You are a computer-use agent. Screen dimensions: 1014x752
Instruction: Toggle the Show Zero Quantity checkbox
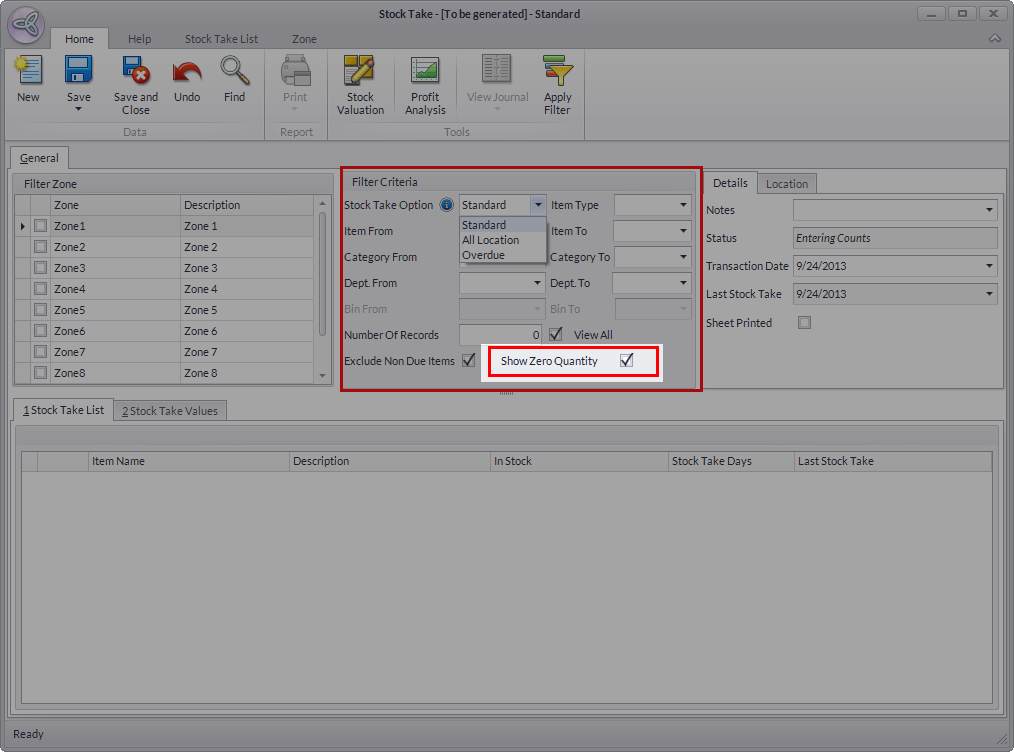(626, 361)
